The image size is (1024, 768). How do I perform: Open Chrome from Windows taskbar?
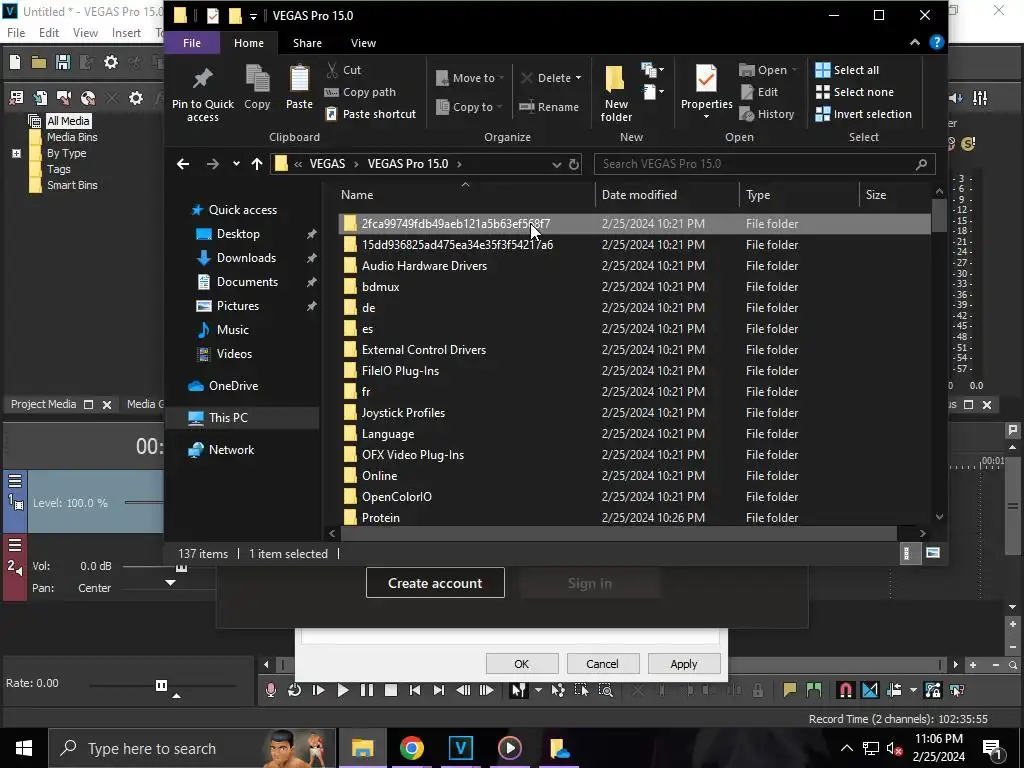coord(411,748)
